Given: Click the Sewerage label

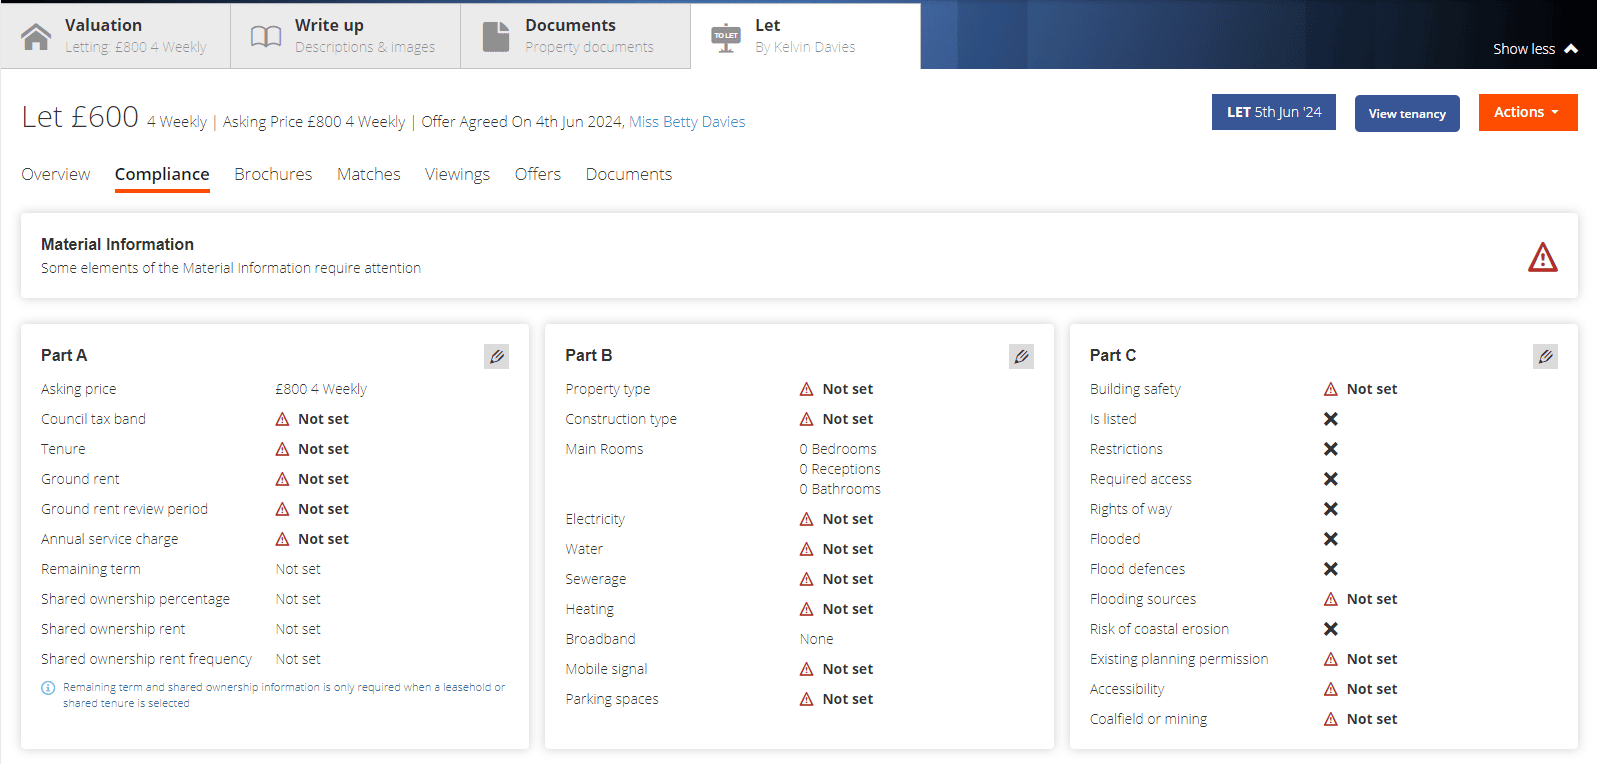Looking at the screenshot, I should click(596, 579).
